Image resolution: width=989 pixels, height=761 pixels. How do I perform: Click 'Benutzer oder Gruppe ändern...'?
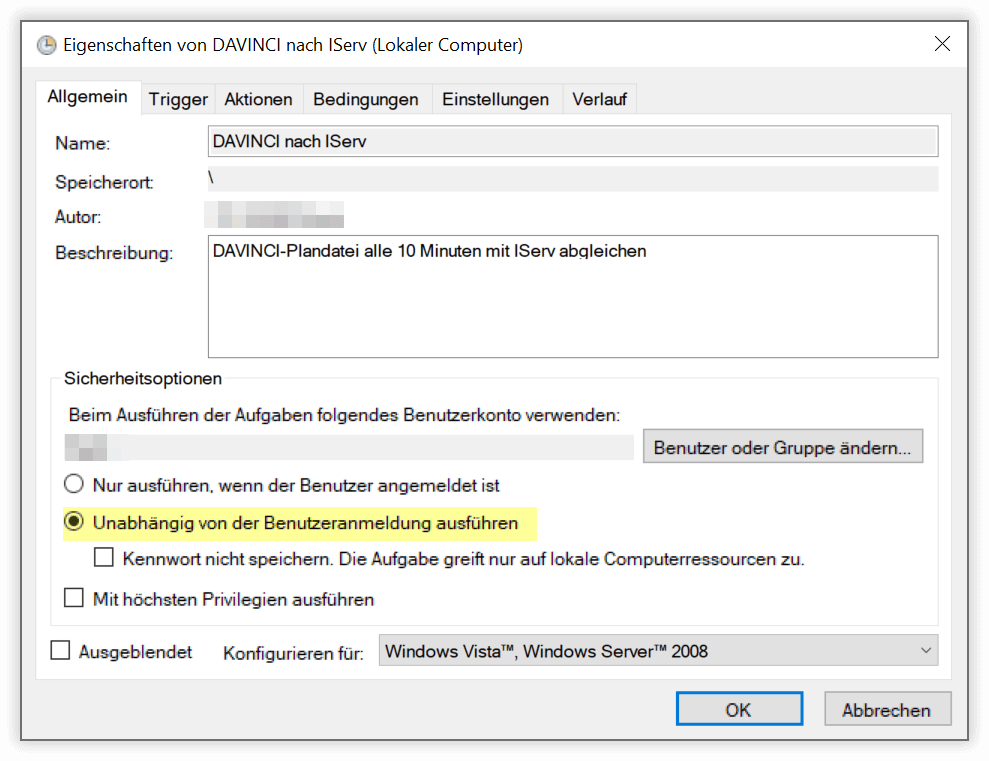783,446
